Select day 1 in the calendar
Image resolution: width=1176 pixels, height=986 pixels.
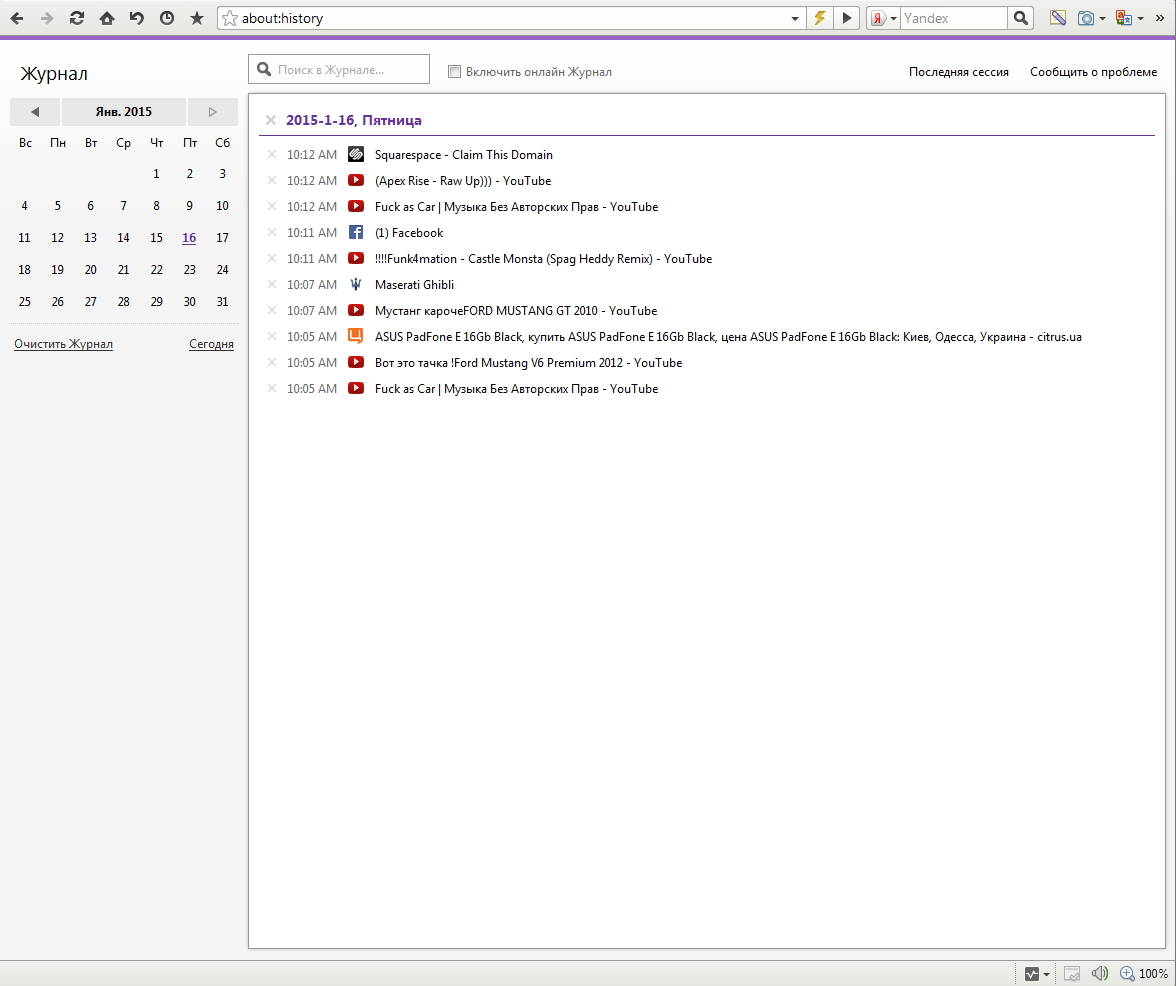click(x=156, y=174)
